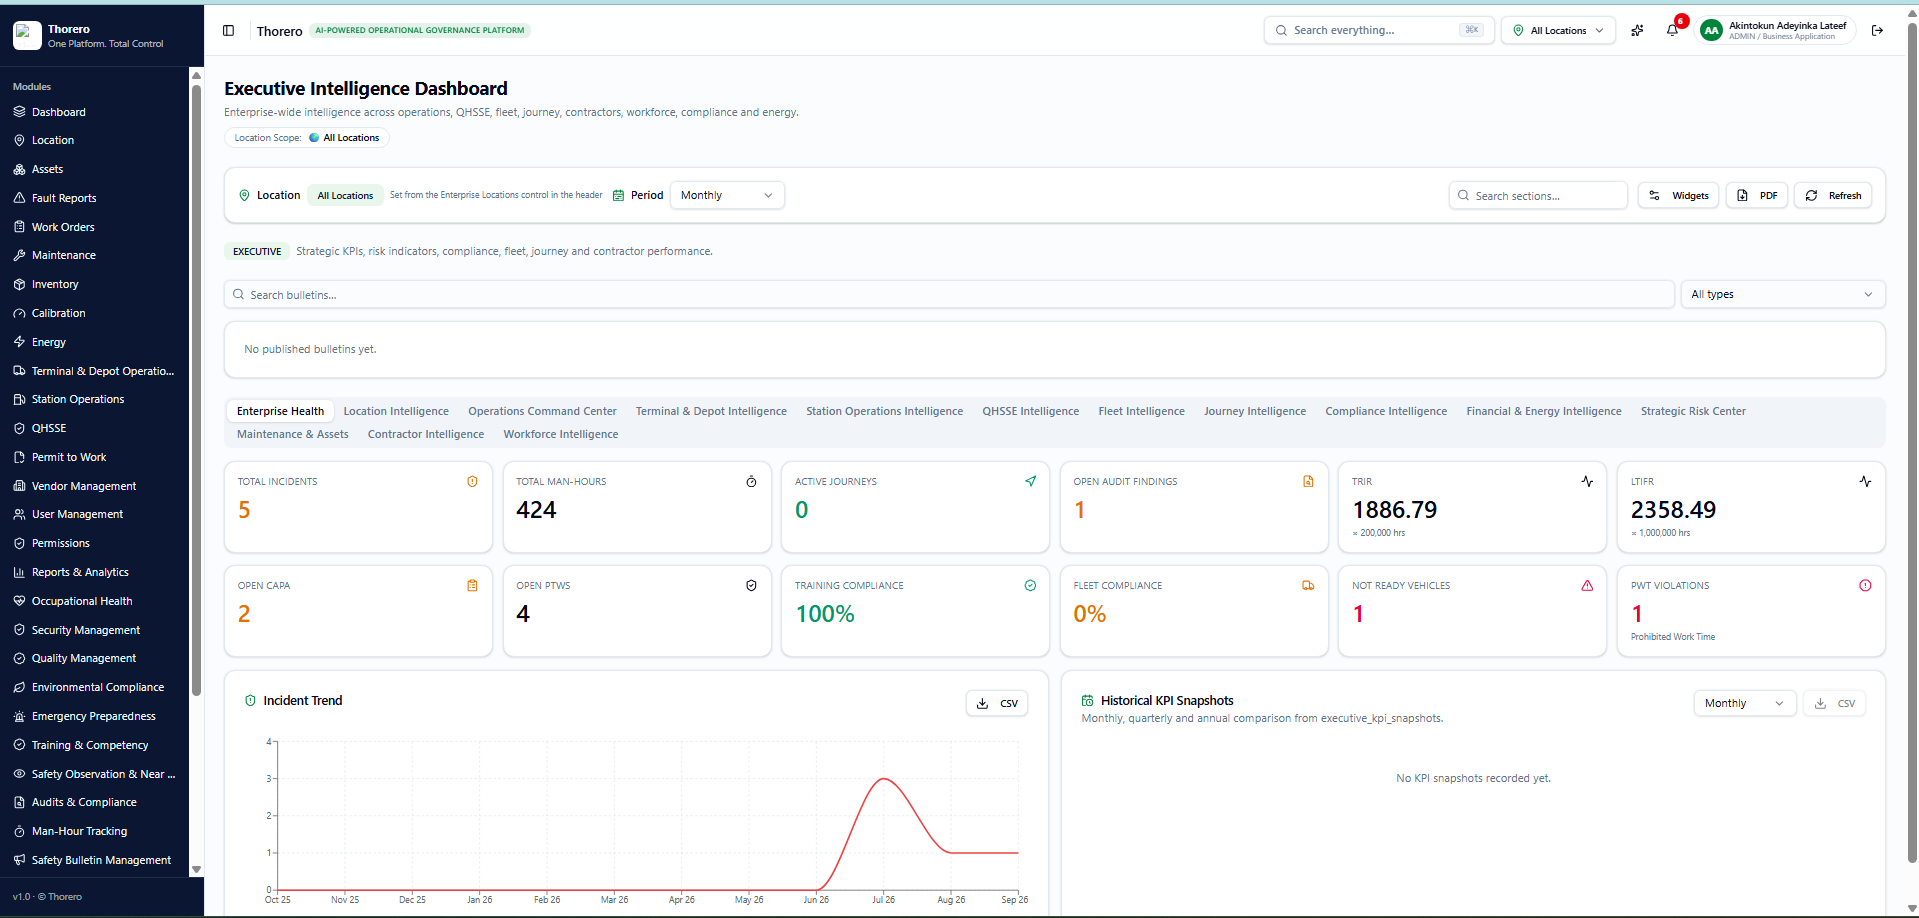
Task: Focus the Search sections input
Action: tap(1538, 195)
